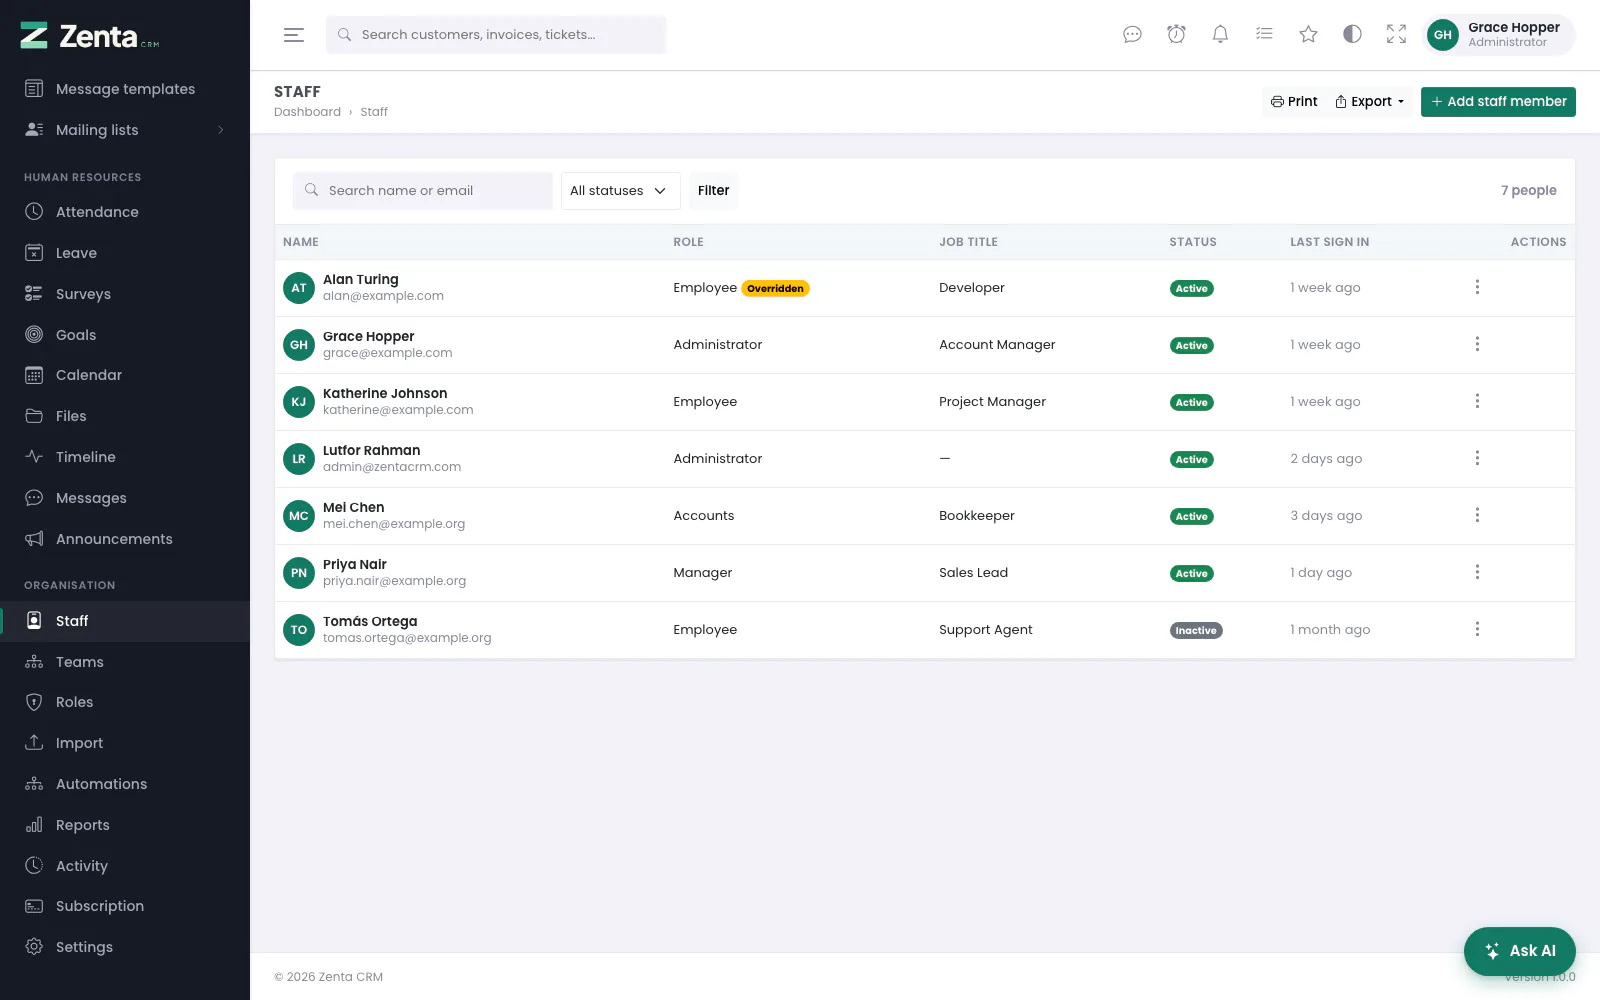Click the Print button
Image resolution: width=1600 pixels, height=1000 pixels.
click(x=1294, y=102)
